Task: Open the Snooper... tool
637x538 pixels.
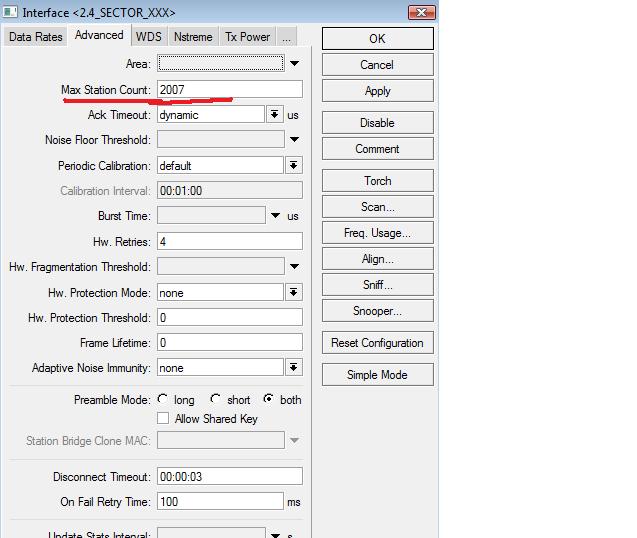Action: click(377, 311)
